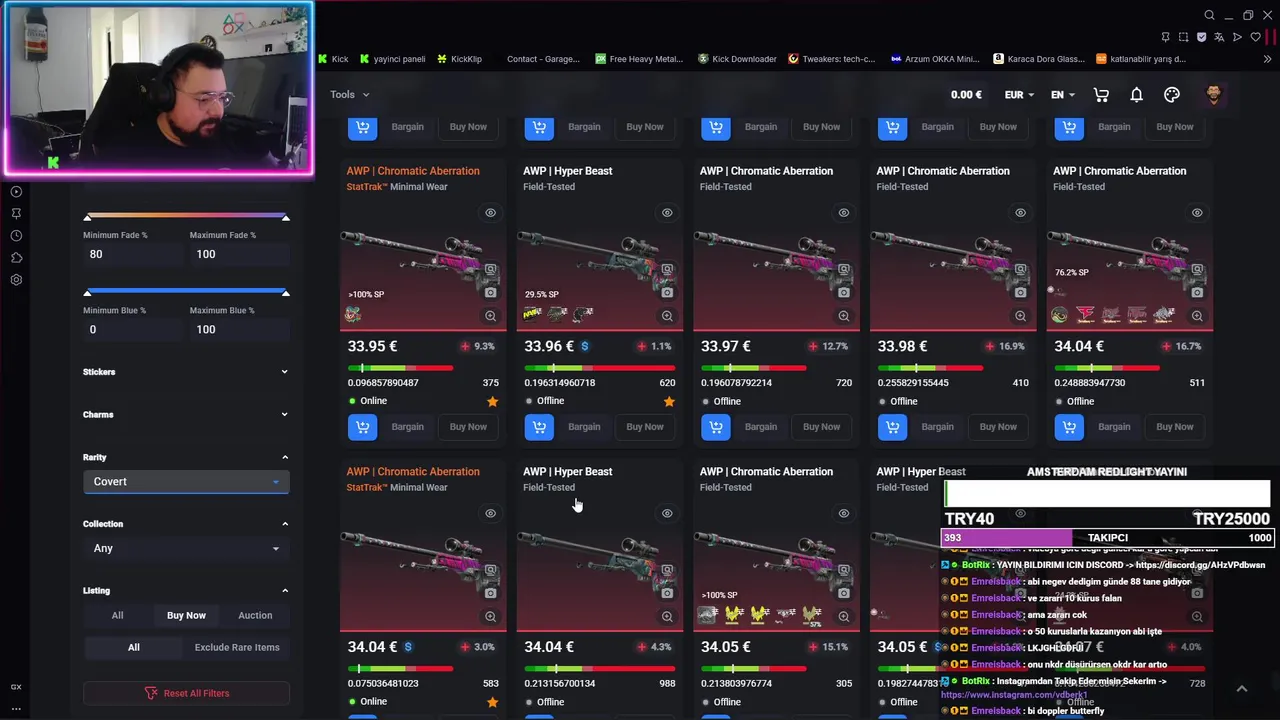
Task: Switch Listing filter to Auction
Action: point(255,615)
